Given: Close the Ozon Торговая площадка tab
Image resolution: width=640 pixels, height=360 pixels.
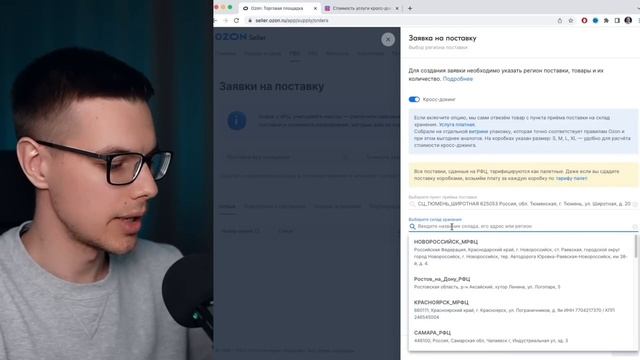Looking at the screenshot, I should click(315, 8).
